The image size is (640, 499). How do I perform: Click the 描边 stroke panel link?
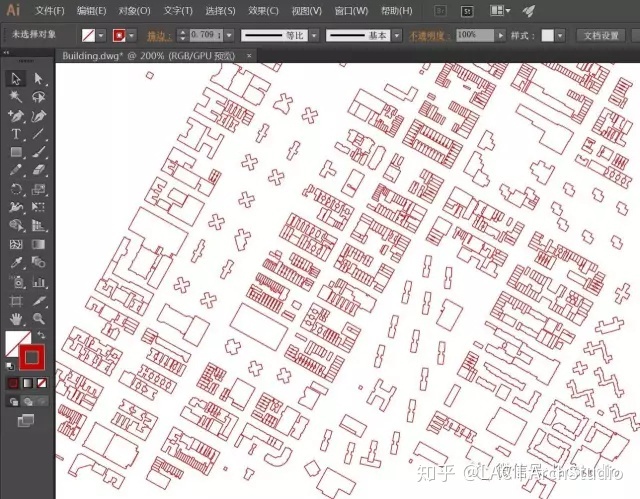click(x=159, y=36)
